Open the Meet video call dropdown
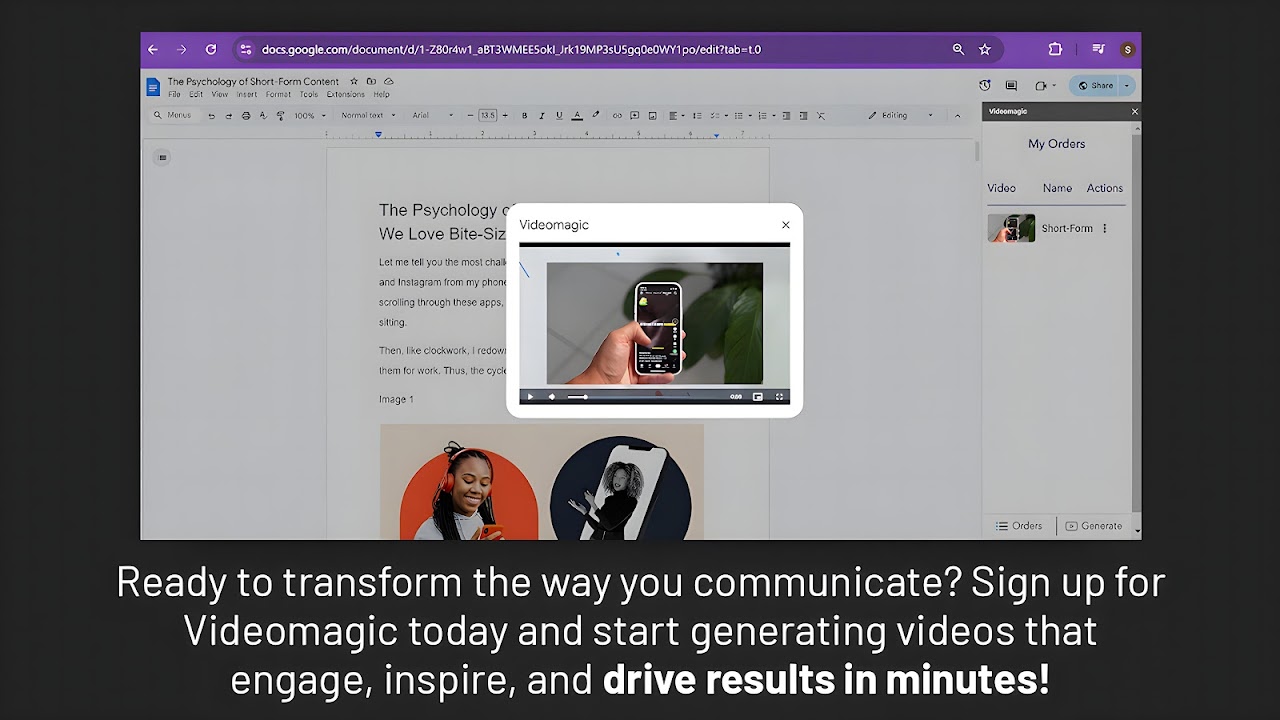The width and height of the screenshot is (1280, 720). (1044, 86)
